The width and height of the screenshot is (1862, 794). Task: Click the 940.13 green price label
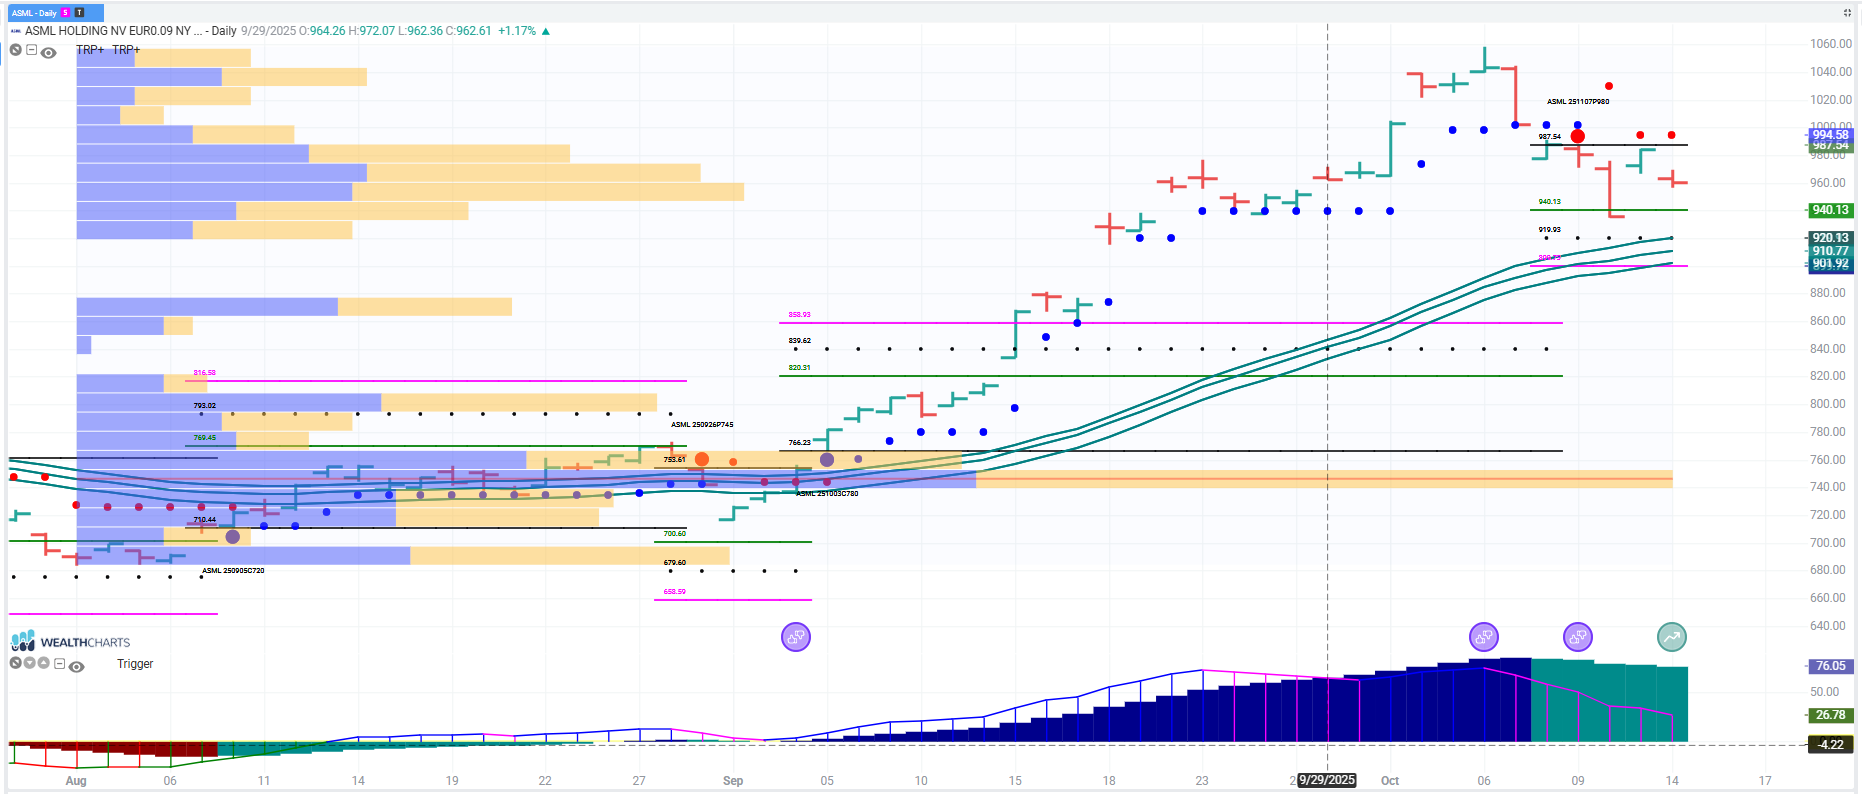1830,210
